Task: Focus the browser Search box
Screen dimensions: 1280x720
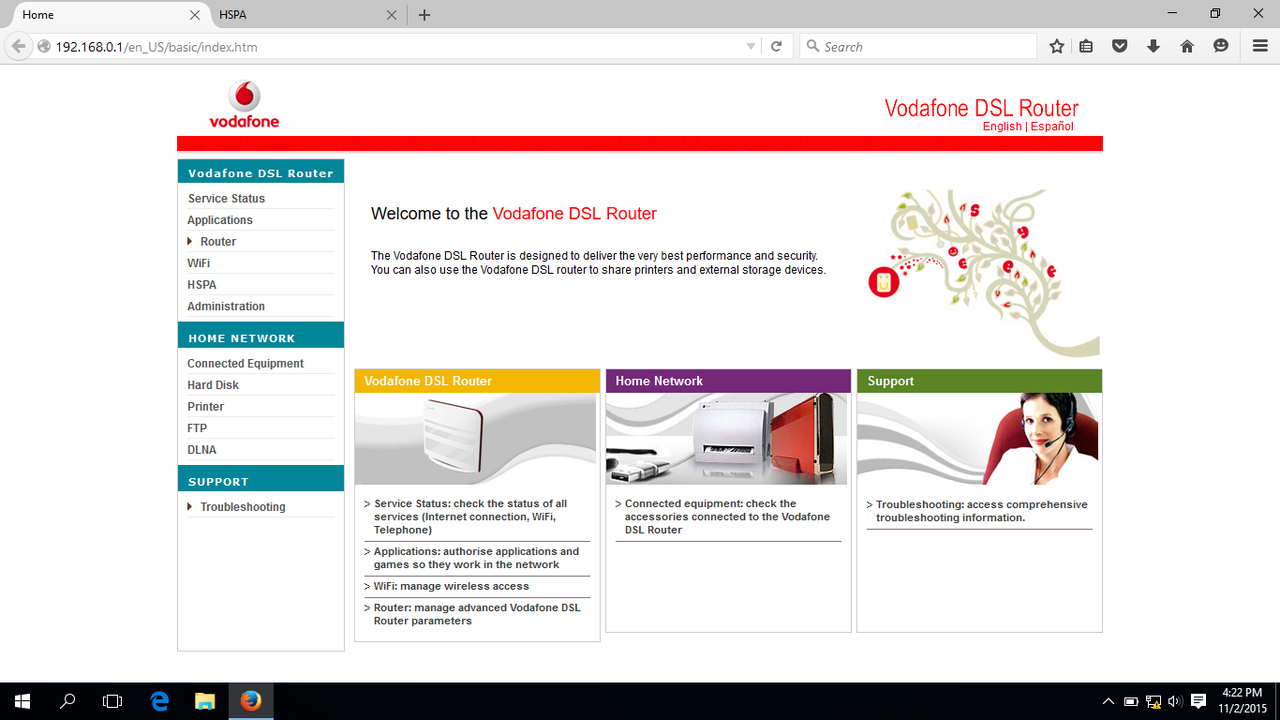Action: [918, 46]
